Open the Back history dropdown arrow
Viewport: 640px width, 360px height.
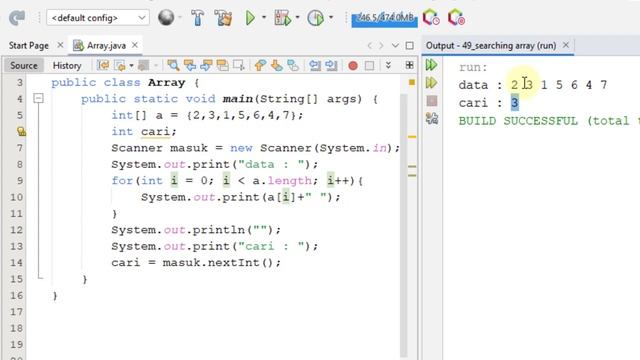[131, 65]
